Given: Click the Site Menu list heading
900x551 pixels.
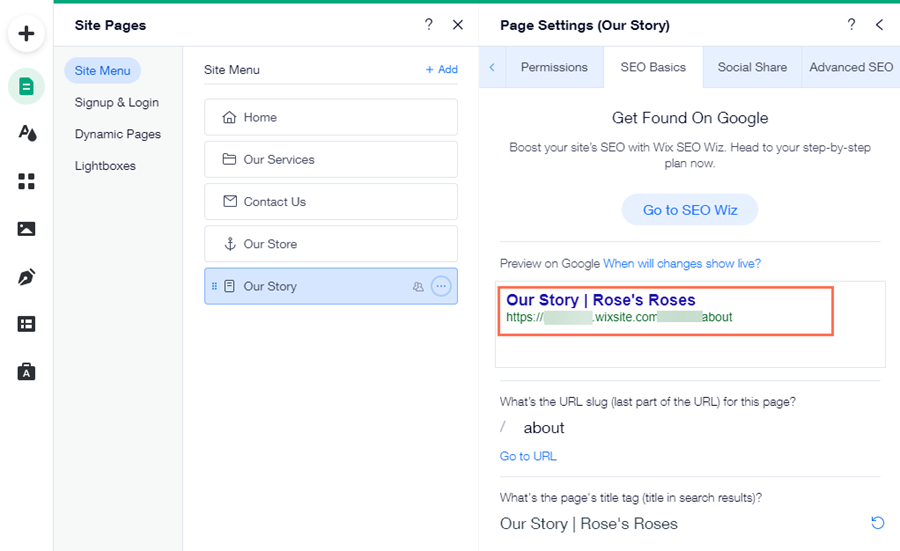Looking at the screenshot, I should (x=232, y=69).
